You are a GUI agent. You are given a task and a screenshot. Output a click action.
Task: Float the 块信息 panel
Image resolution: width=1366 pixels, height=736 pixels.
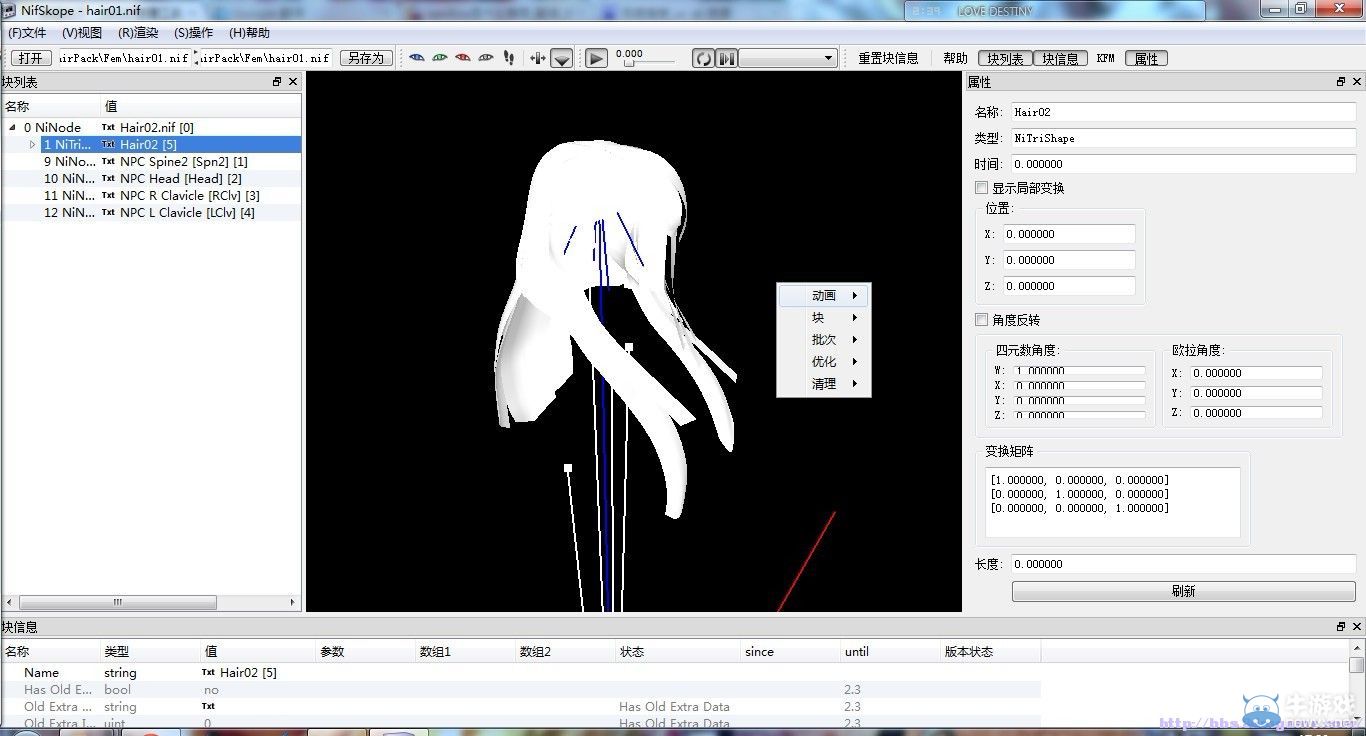pos(1341,627)
